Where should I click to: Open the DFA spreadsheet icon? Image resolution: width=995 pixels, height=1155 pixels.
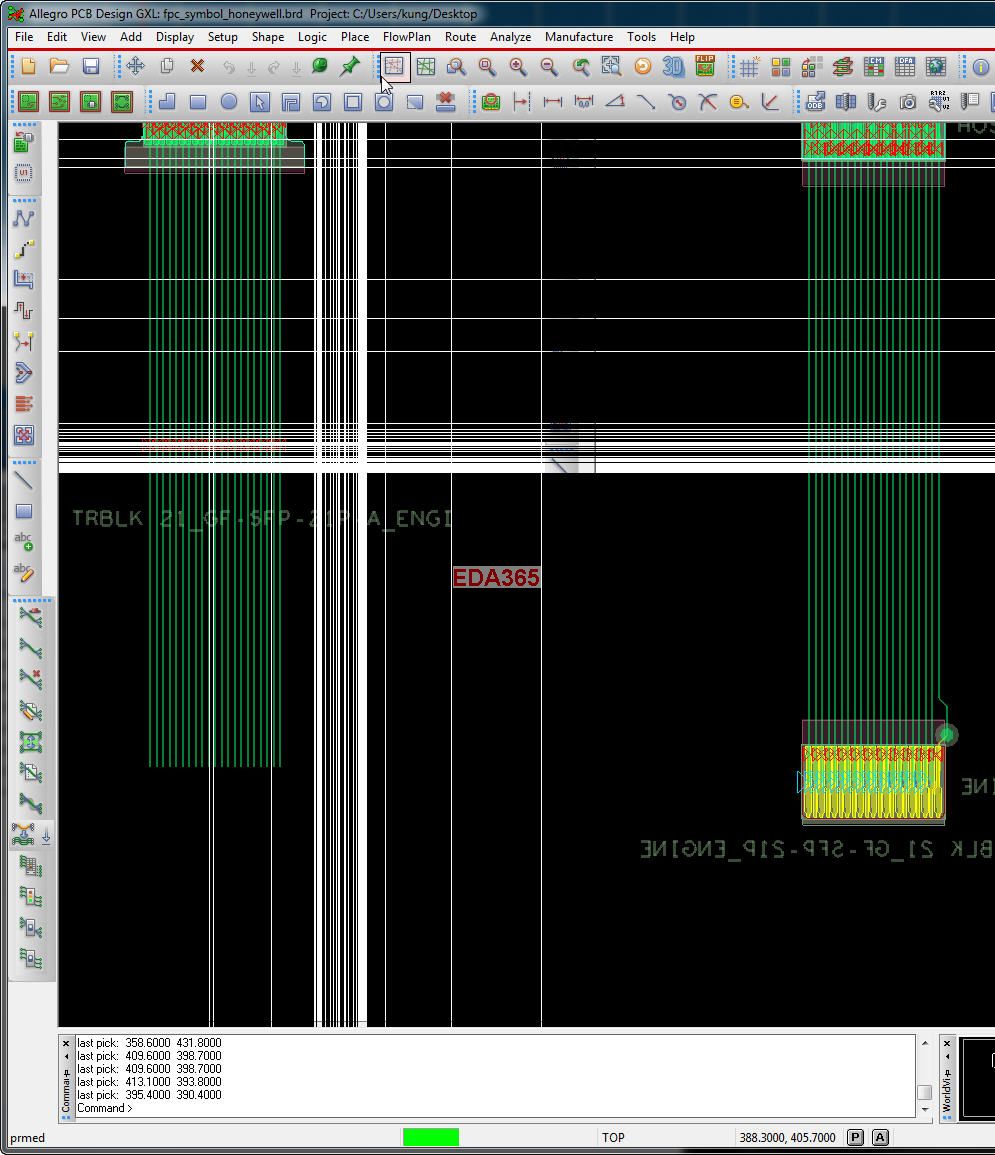(x=904, y=67)
